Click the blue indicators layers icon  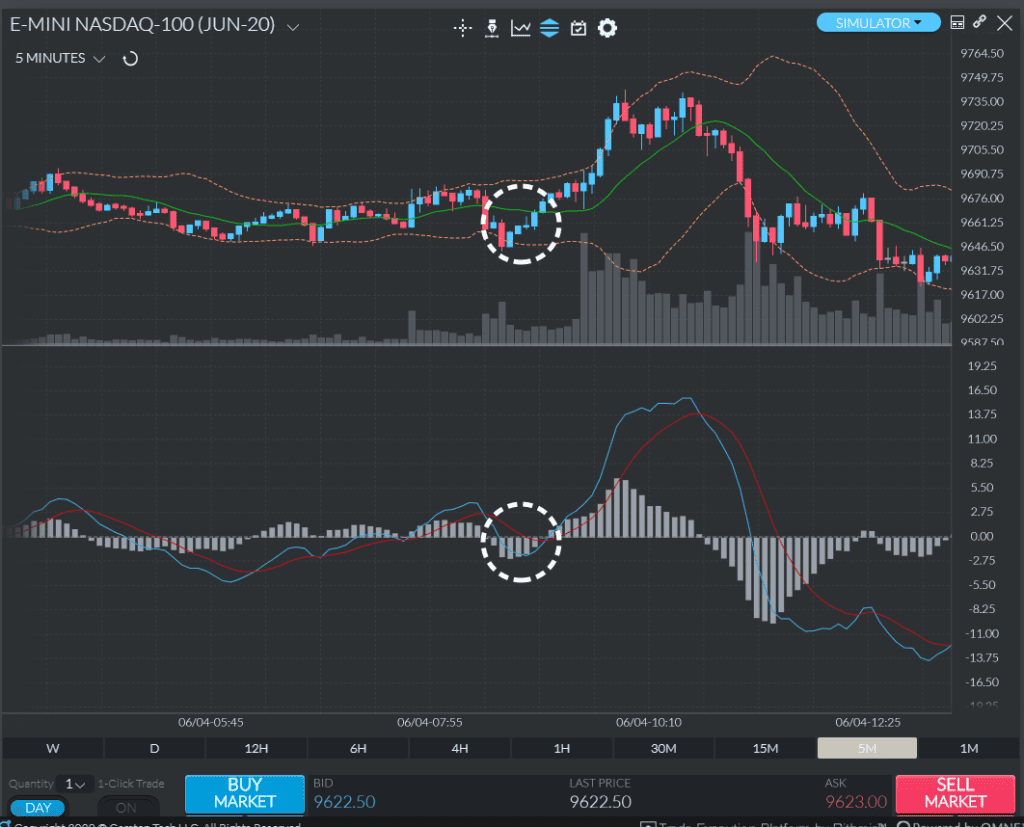click(549, 27)
